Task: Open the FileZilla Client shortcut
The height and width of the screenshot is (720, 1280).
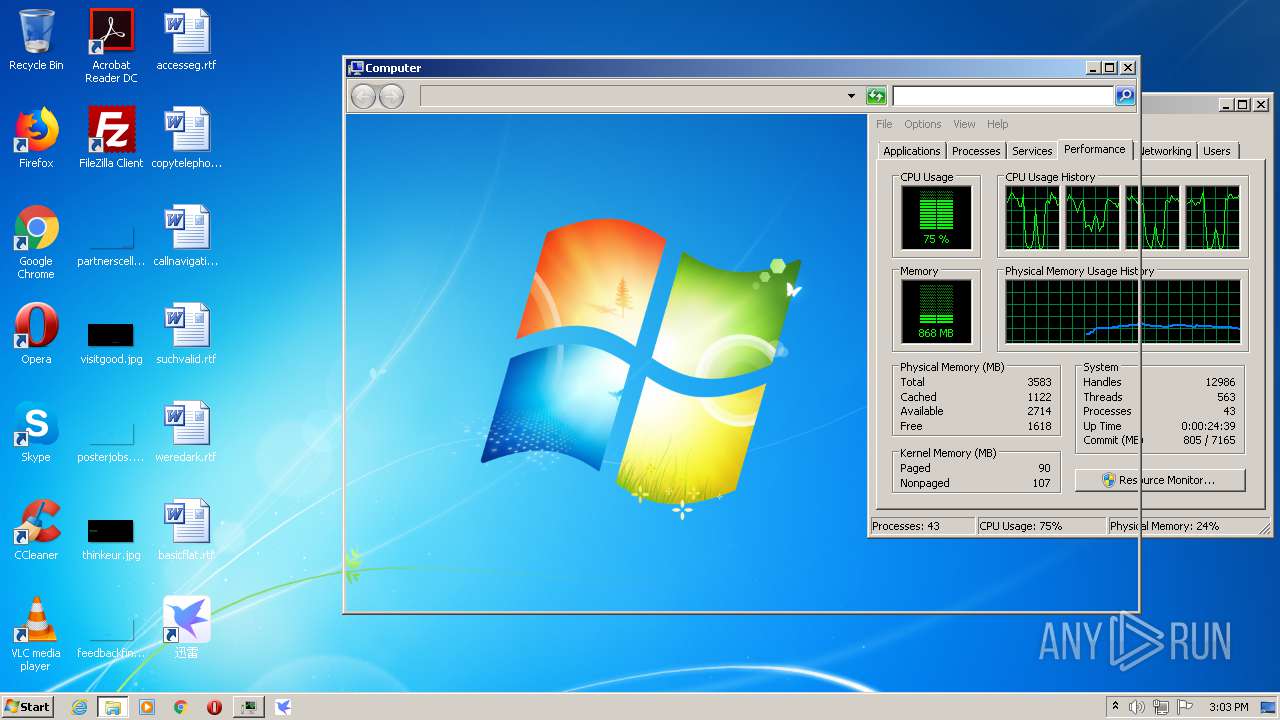Action: tap(111, 138)
